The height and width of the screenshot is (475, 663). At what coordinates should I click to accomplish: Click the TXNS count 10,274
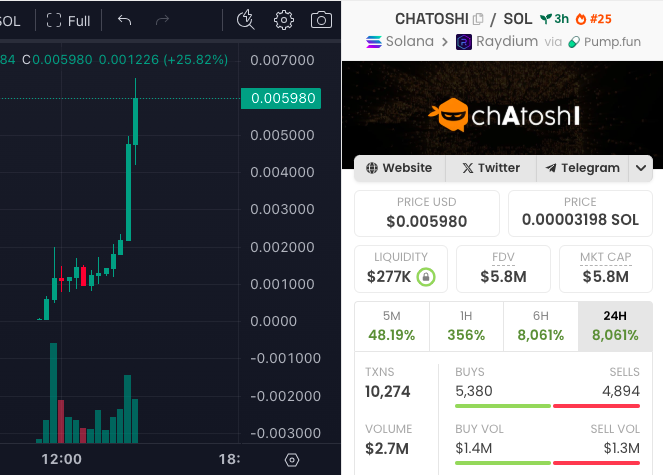(388, 392)
